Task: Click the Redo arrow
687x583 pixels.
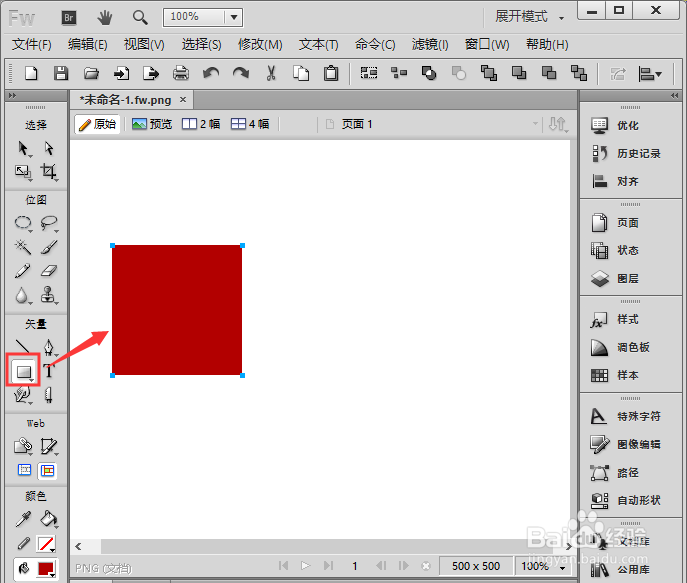Action: pyautogui.click(x=241, y=73)
